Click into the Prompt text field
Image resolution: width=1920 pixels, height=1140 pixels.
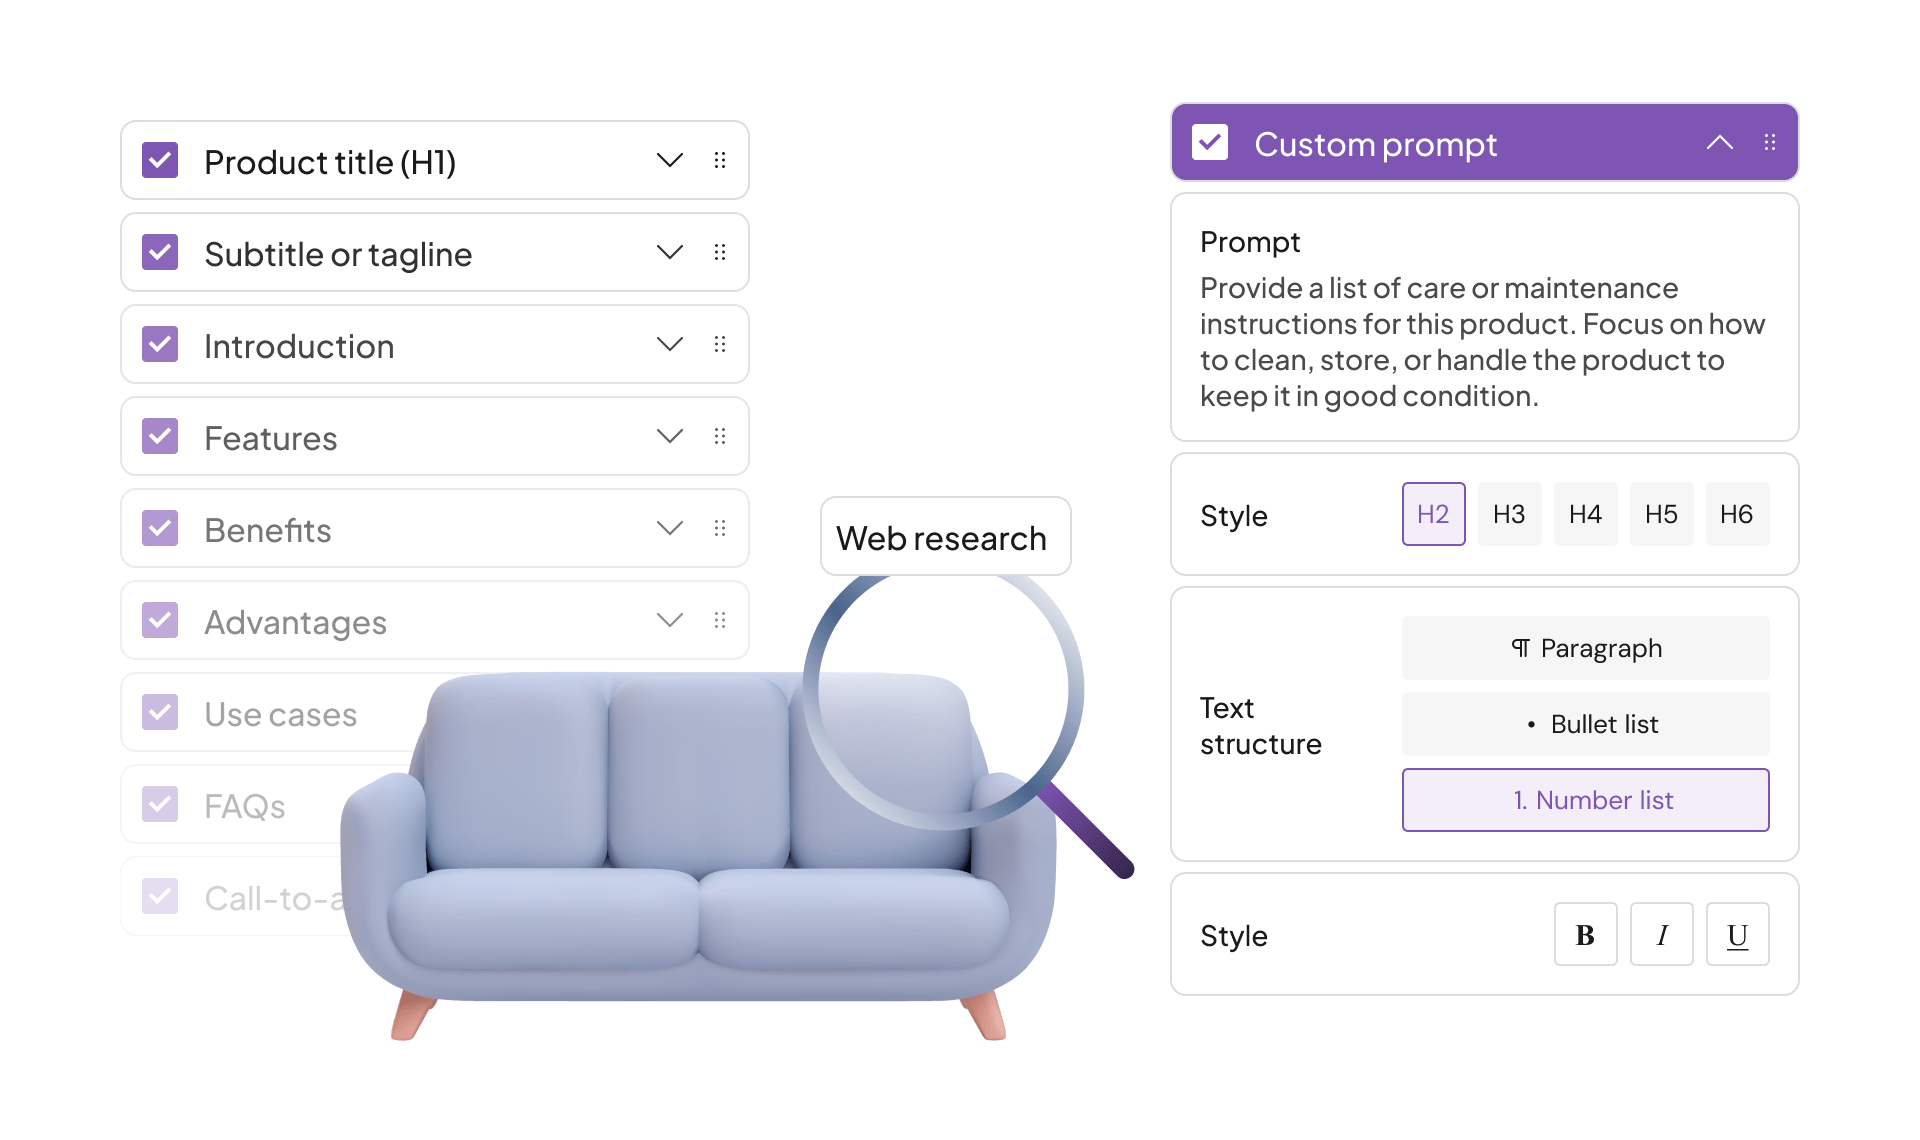coord(1484,317)
